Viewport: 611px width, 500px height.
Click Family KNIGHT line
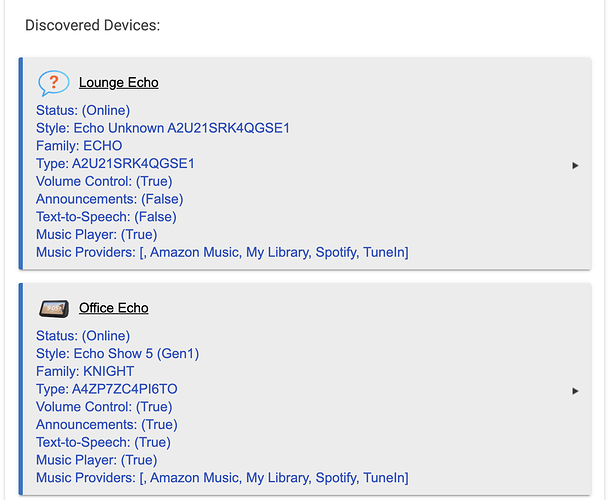tap(85, 371)
